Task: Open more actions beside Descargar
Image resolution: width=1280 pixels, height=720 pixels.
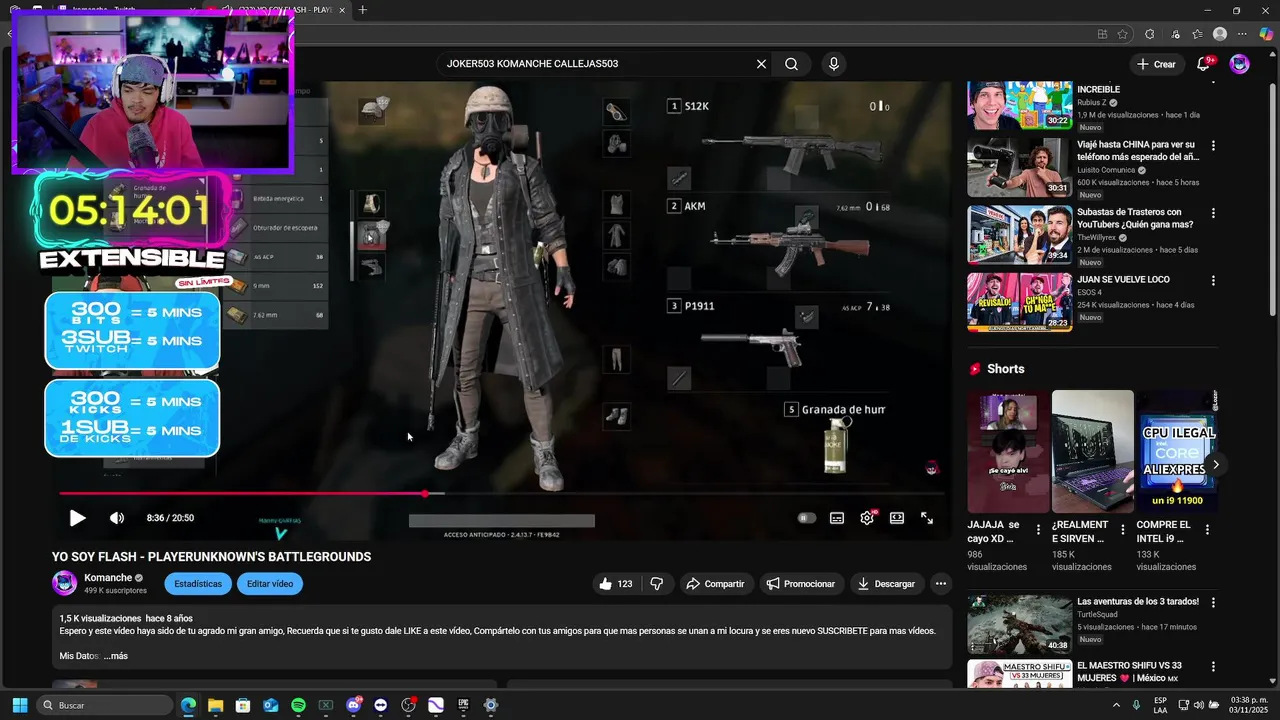Action: (940, 584)
